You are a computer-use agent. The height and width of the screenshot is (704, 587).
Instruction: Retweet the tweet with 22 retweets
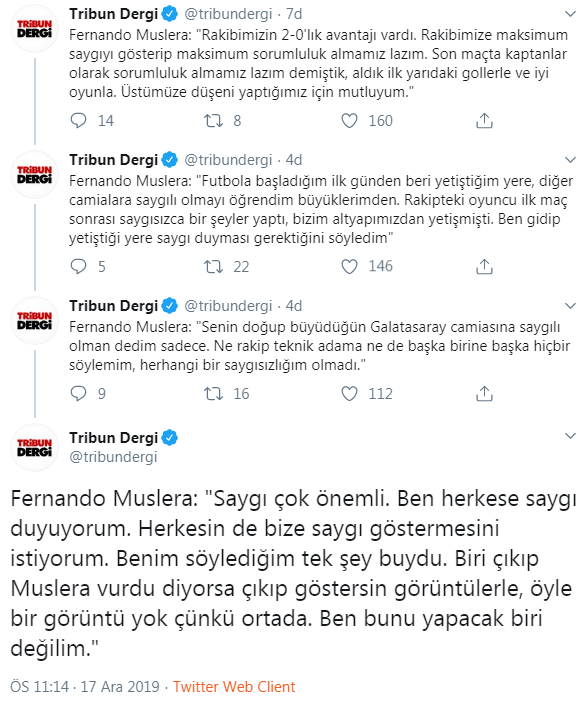pos(213,266)
